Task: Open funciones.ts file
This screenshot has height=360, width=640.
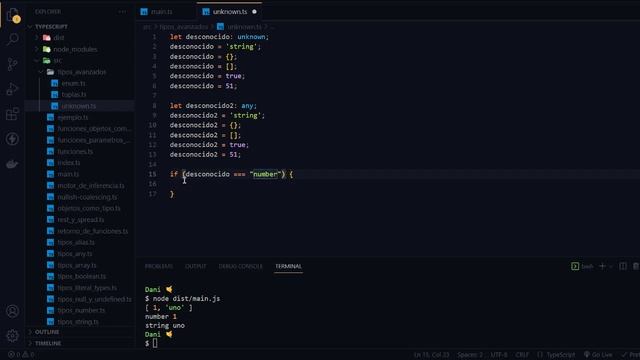Action: [75, 151]
